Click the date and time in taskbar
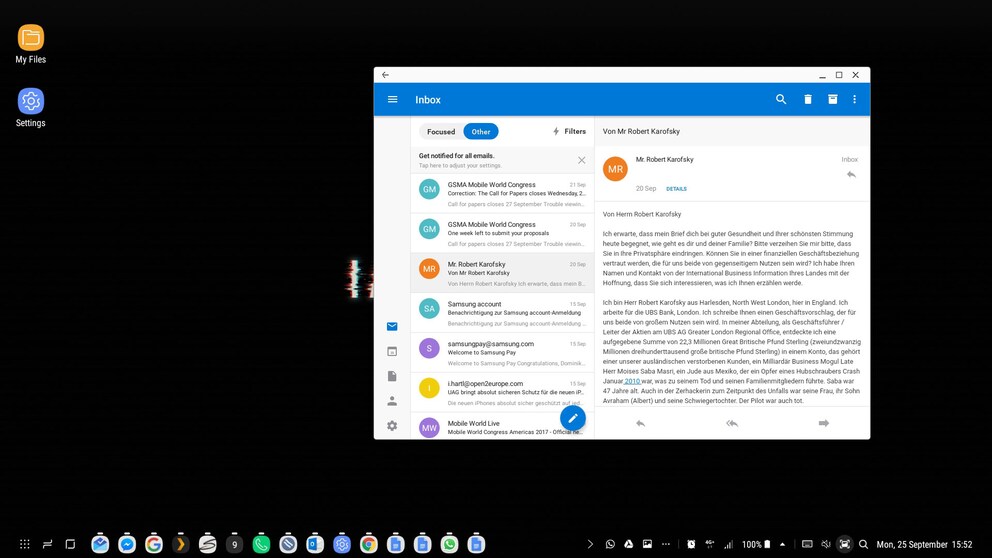 (x=924, y=544)
